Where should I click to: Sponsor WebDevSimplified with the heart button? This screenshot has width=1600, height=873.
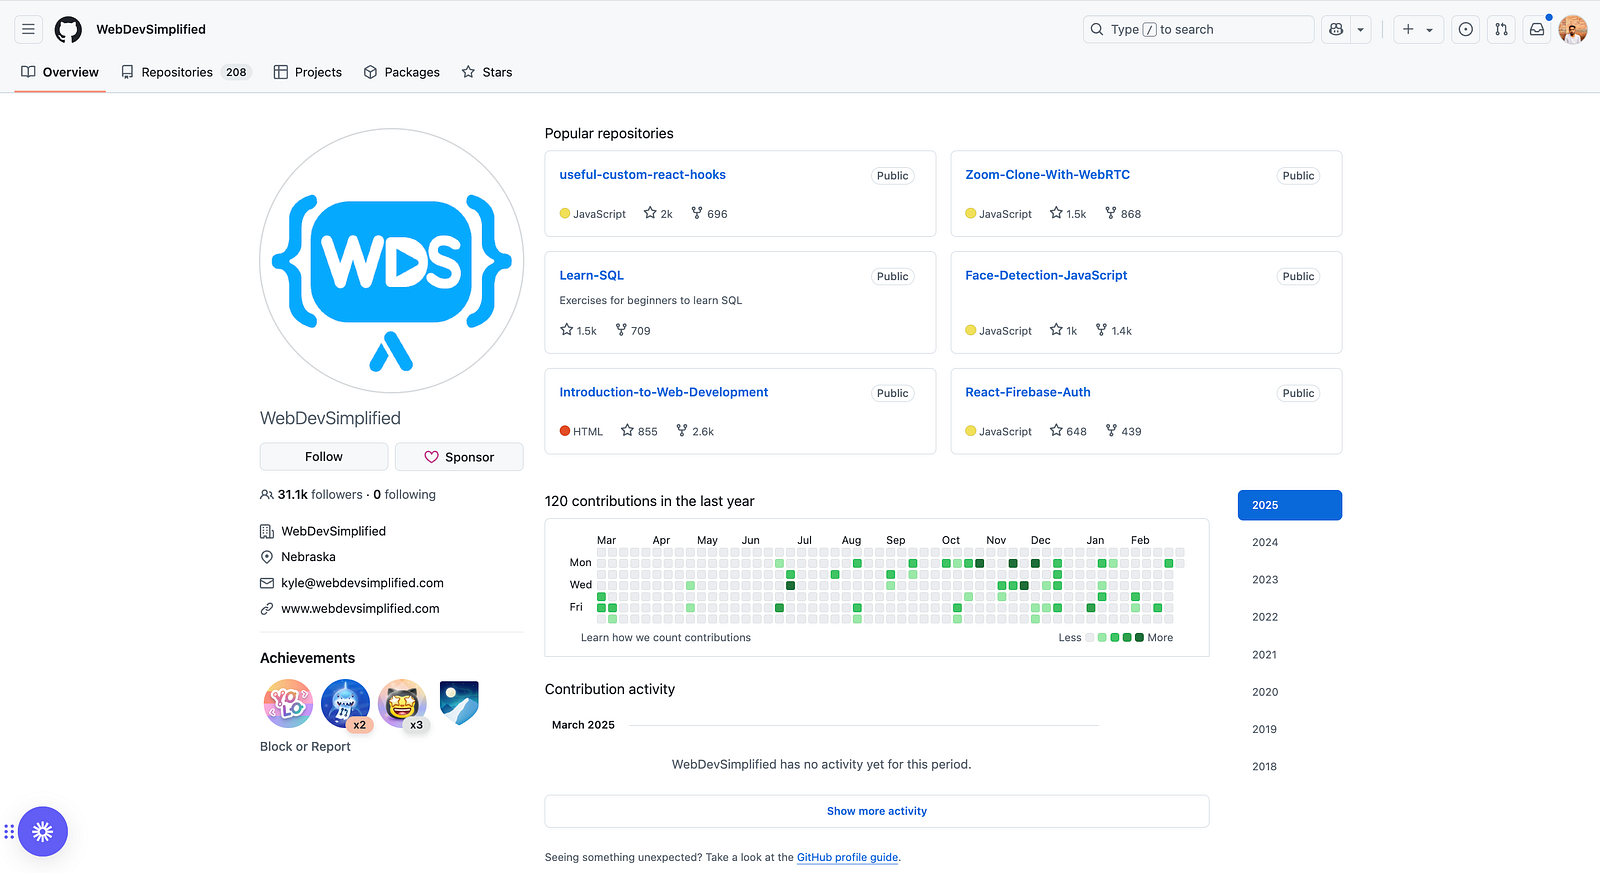tap(459, 457)
